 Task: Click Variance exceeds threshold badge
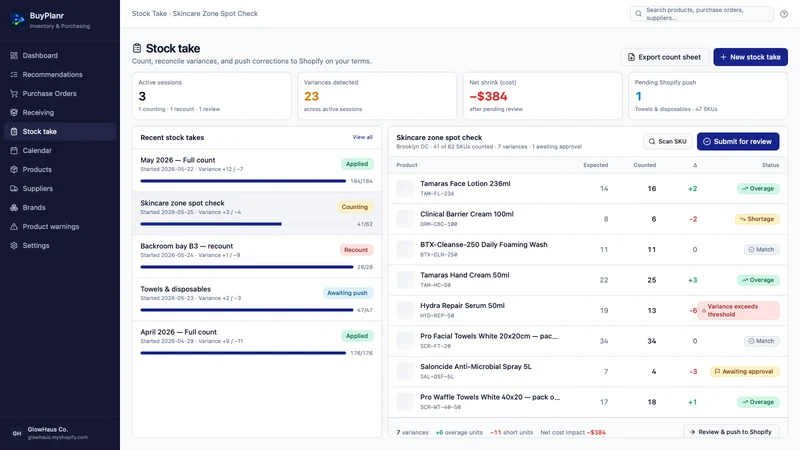[738, 310]
